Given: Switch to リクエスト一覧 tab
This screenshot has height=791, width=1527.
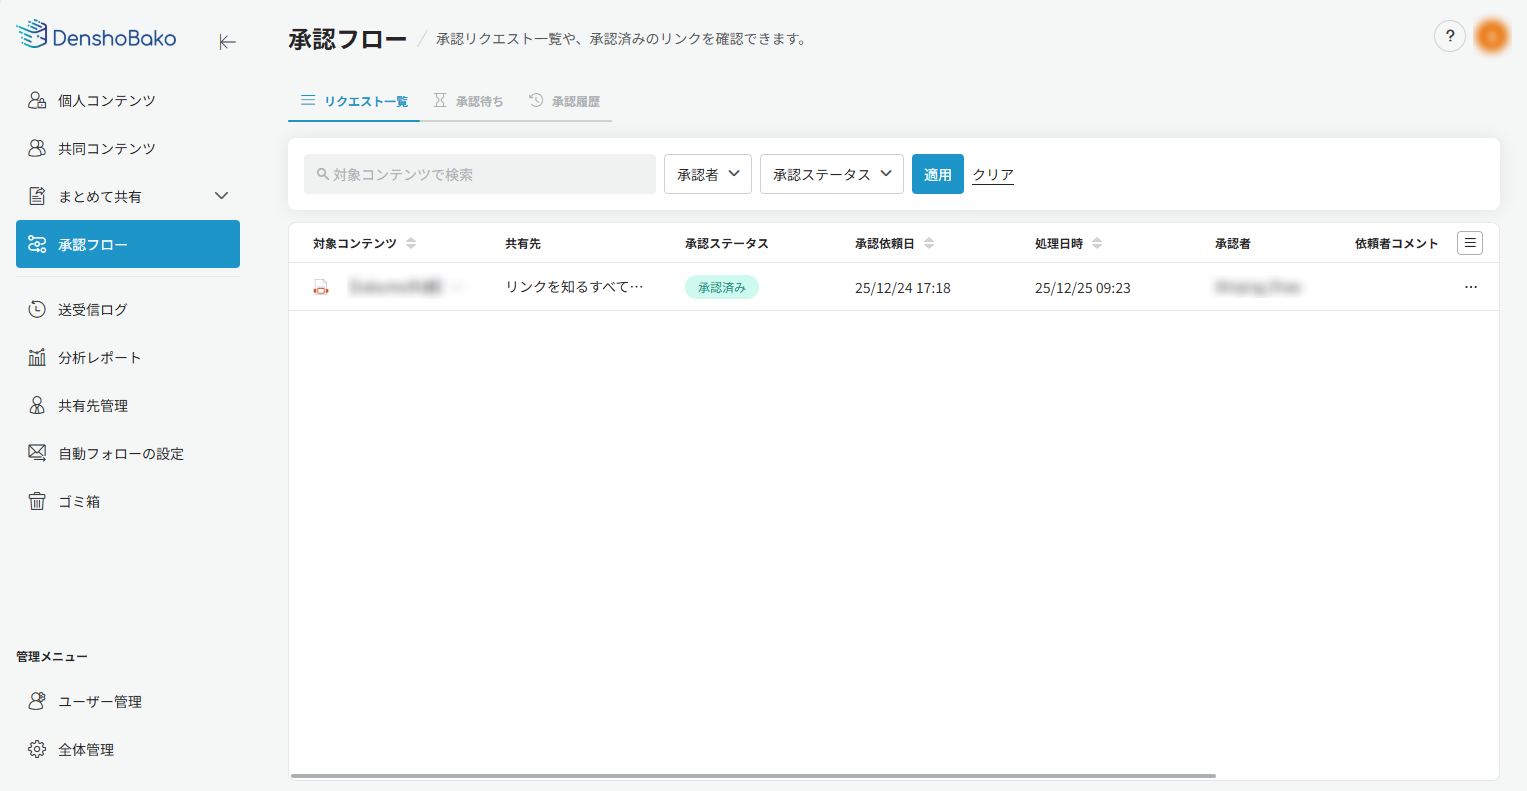Looking at the screenshot, I should [x=354, y=101].
